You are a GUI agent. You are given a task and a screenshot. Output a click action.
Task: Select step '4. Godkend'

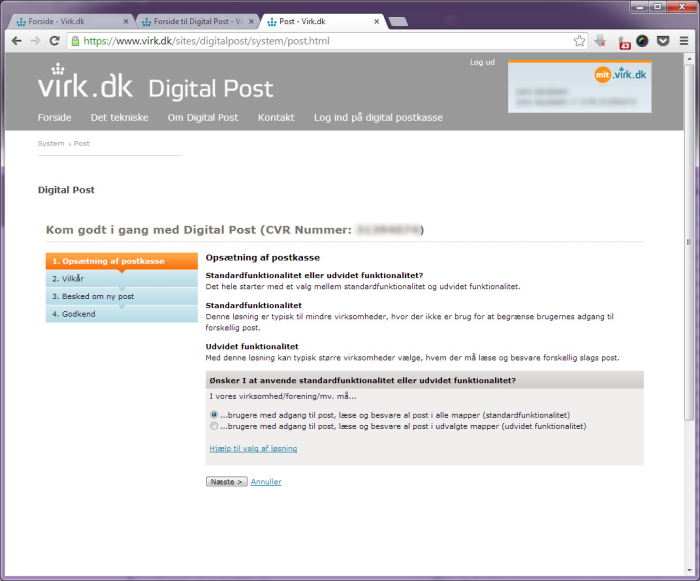coord(121,314)
